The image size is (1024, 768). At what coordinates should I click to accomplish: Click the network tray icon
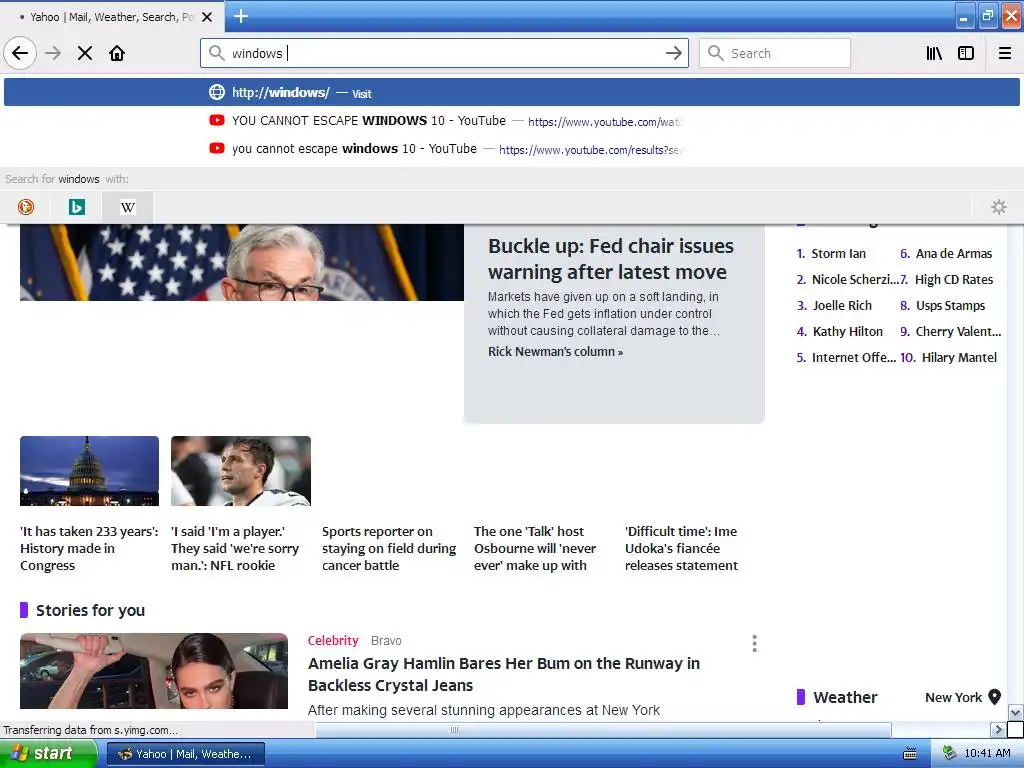[x=950, y=754]
